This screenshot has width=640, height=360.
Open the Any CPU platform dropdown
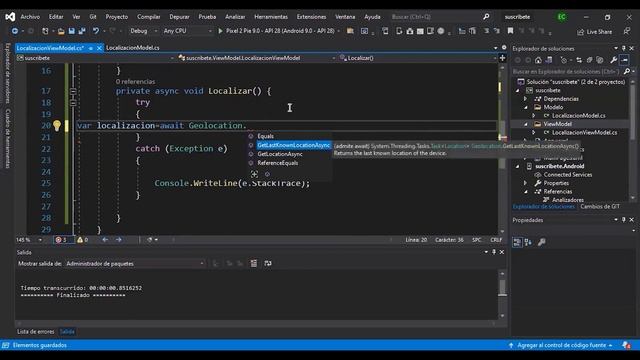tap(187, 31)
